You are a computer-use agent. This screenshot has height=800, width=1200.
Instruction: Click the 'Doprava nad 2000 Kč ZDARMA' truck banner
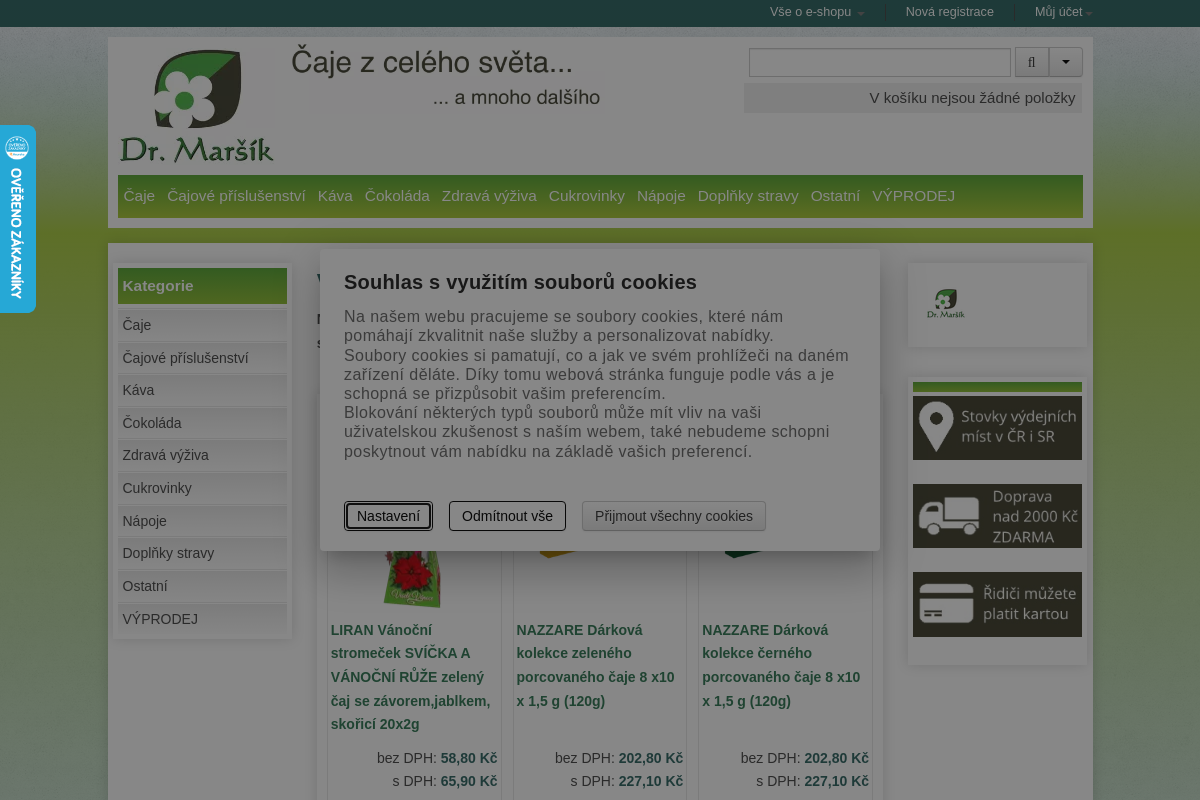point(997,516)
